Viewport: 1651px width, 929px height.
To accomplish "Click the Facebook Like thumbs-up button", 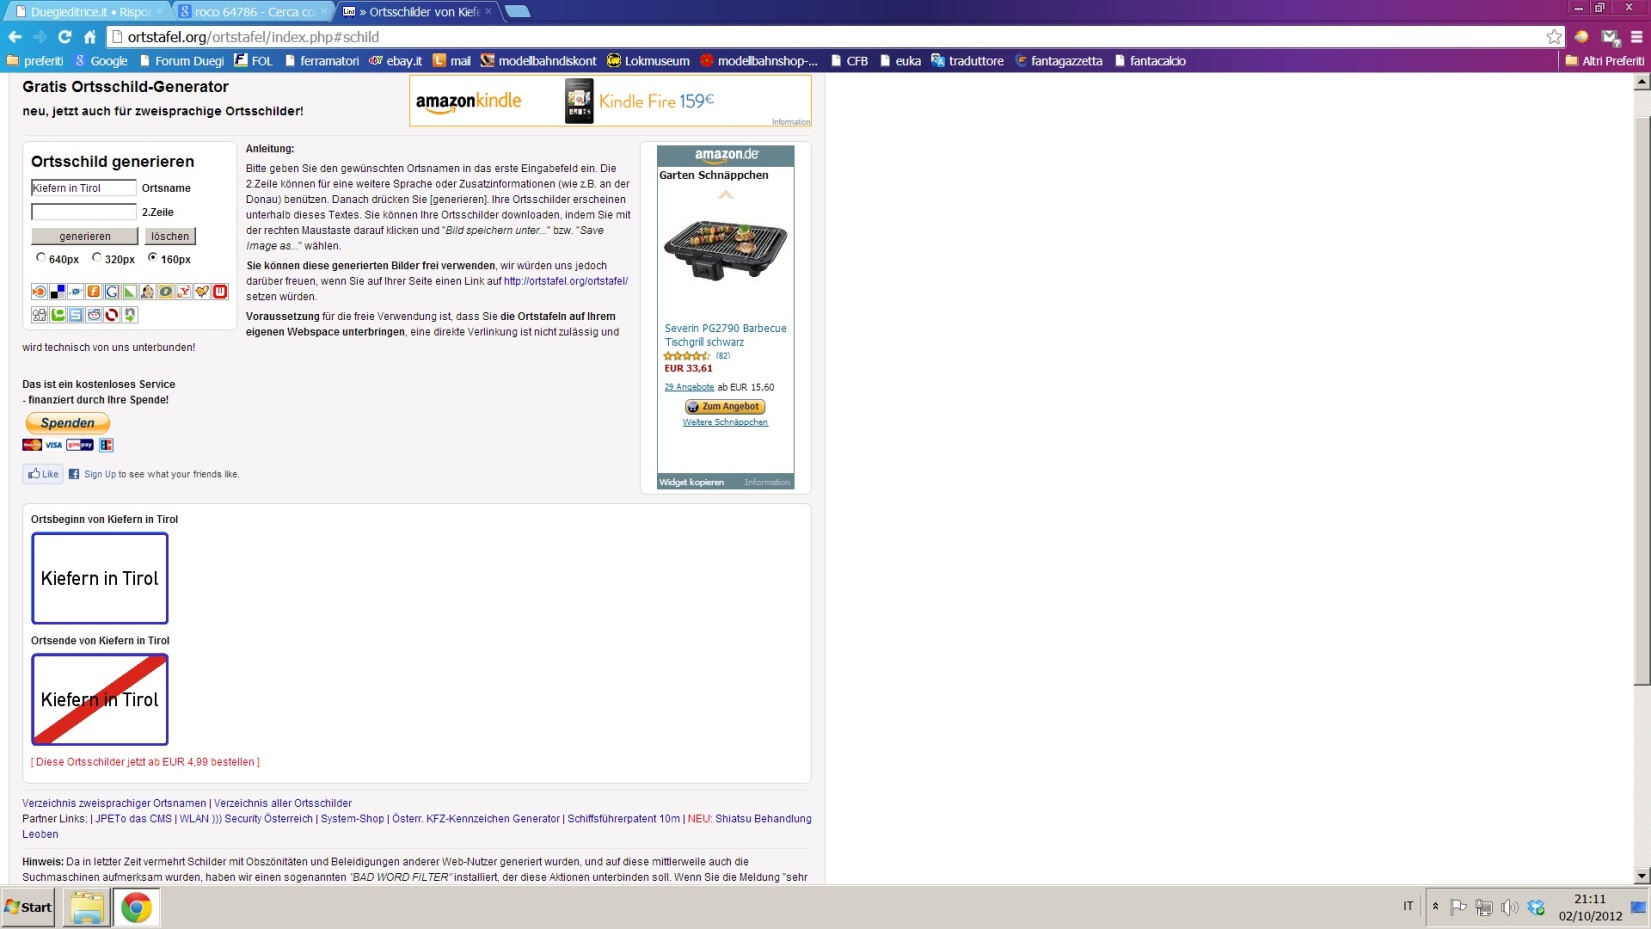I will point(43,474).
